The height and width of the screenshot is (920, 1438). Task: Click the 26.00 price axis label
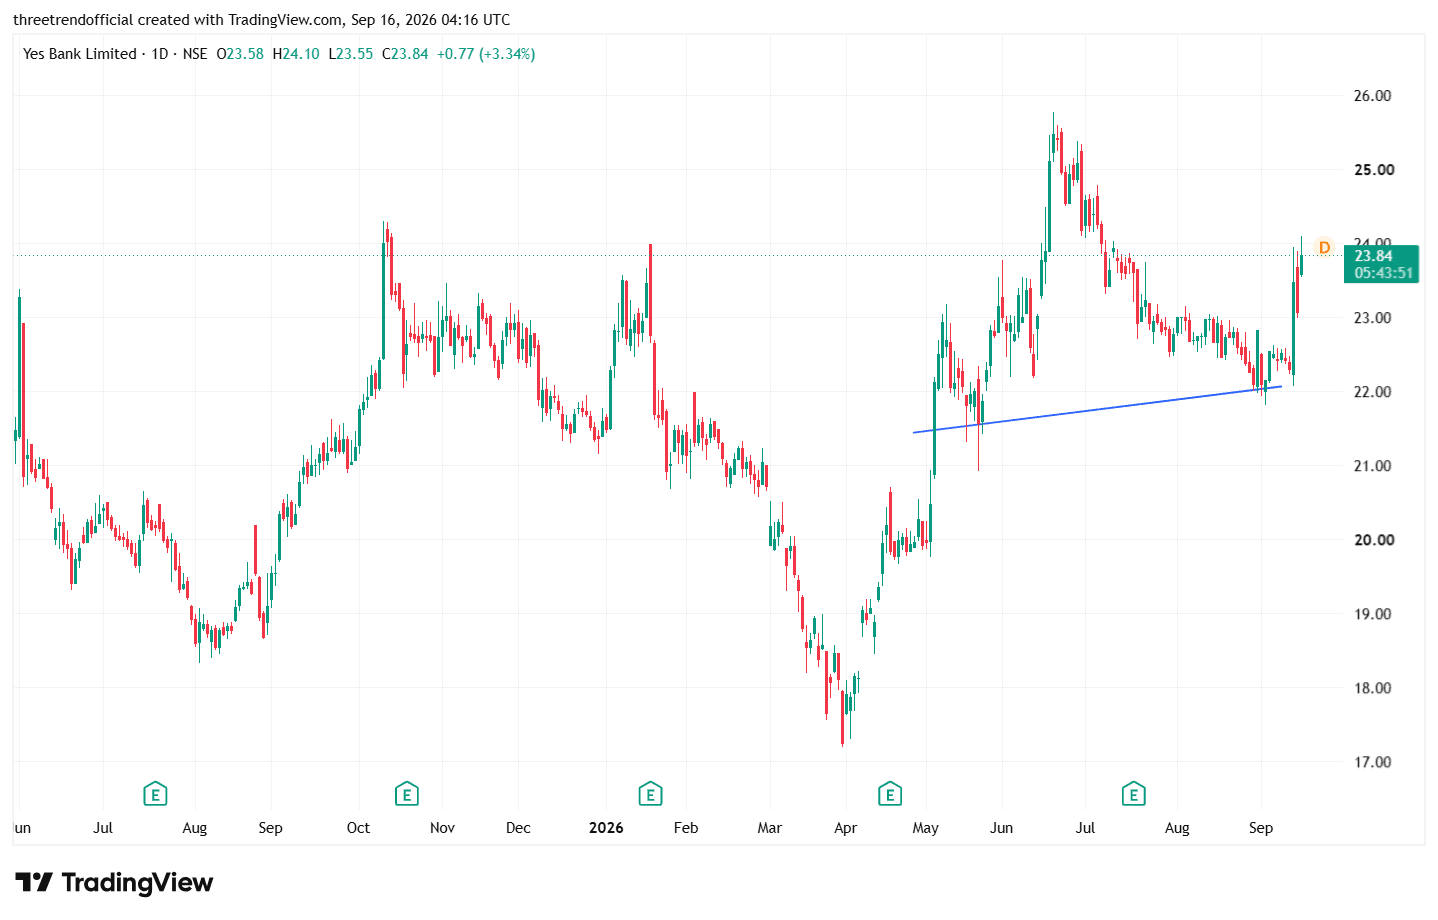pyautogui.click(x=1372, y=96)
